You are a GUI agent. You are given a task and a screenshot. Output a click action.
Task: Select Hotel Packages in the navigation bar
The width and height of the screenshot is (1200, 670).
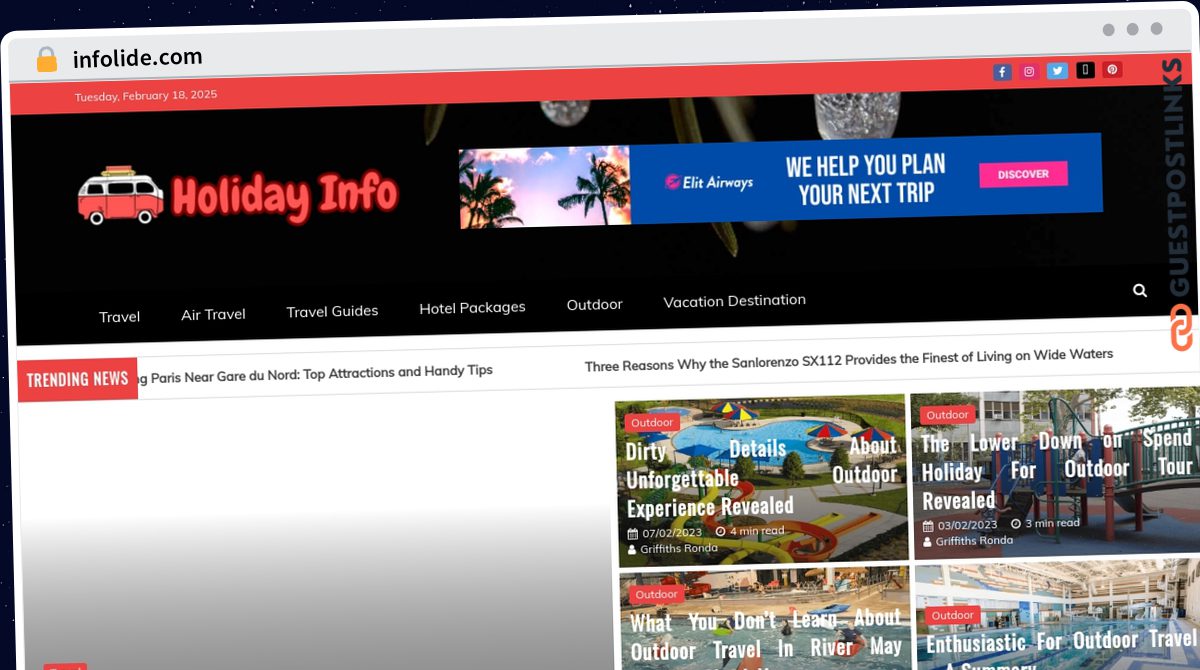[x=472, y=308]
